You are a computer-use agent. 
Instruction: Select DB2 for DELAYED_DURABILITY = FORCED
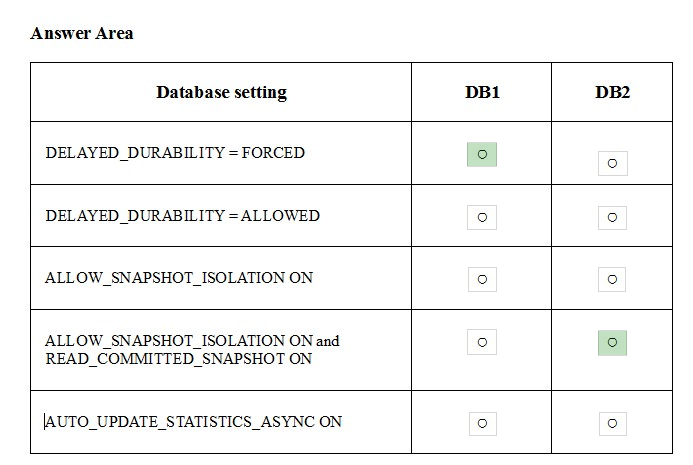tap(613, 164)
